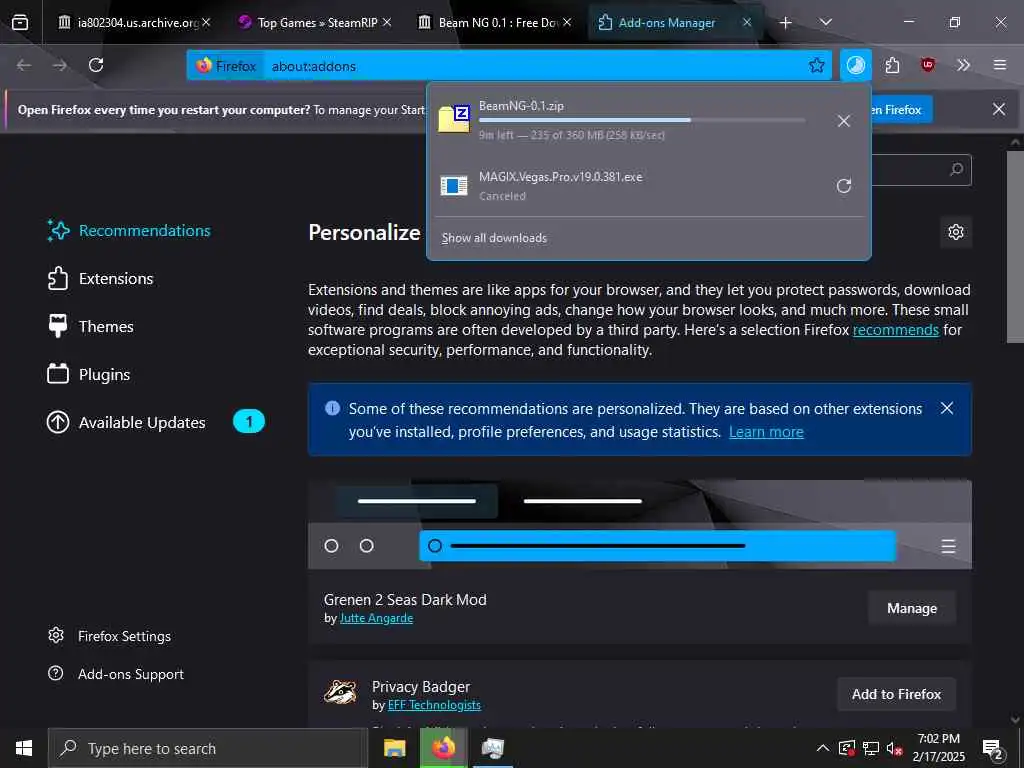Open the notification center icon
Screen dimensions: 1024x768
992,749
